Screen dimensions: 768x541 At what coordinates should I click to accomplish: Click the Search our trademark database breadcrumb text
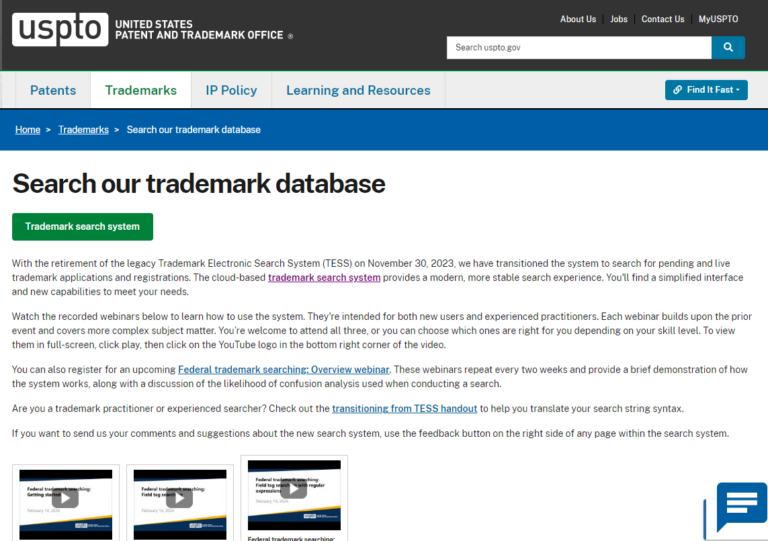coord(193,130)
